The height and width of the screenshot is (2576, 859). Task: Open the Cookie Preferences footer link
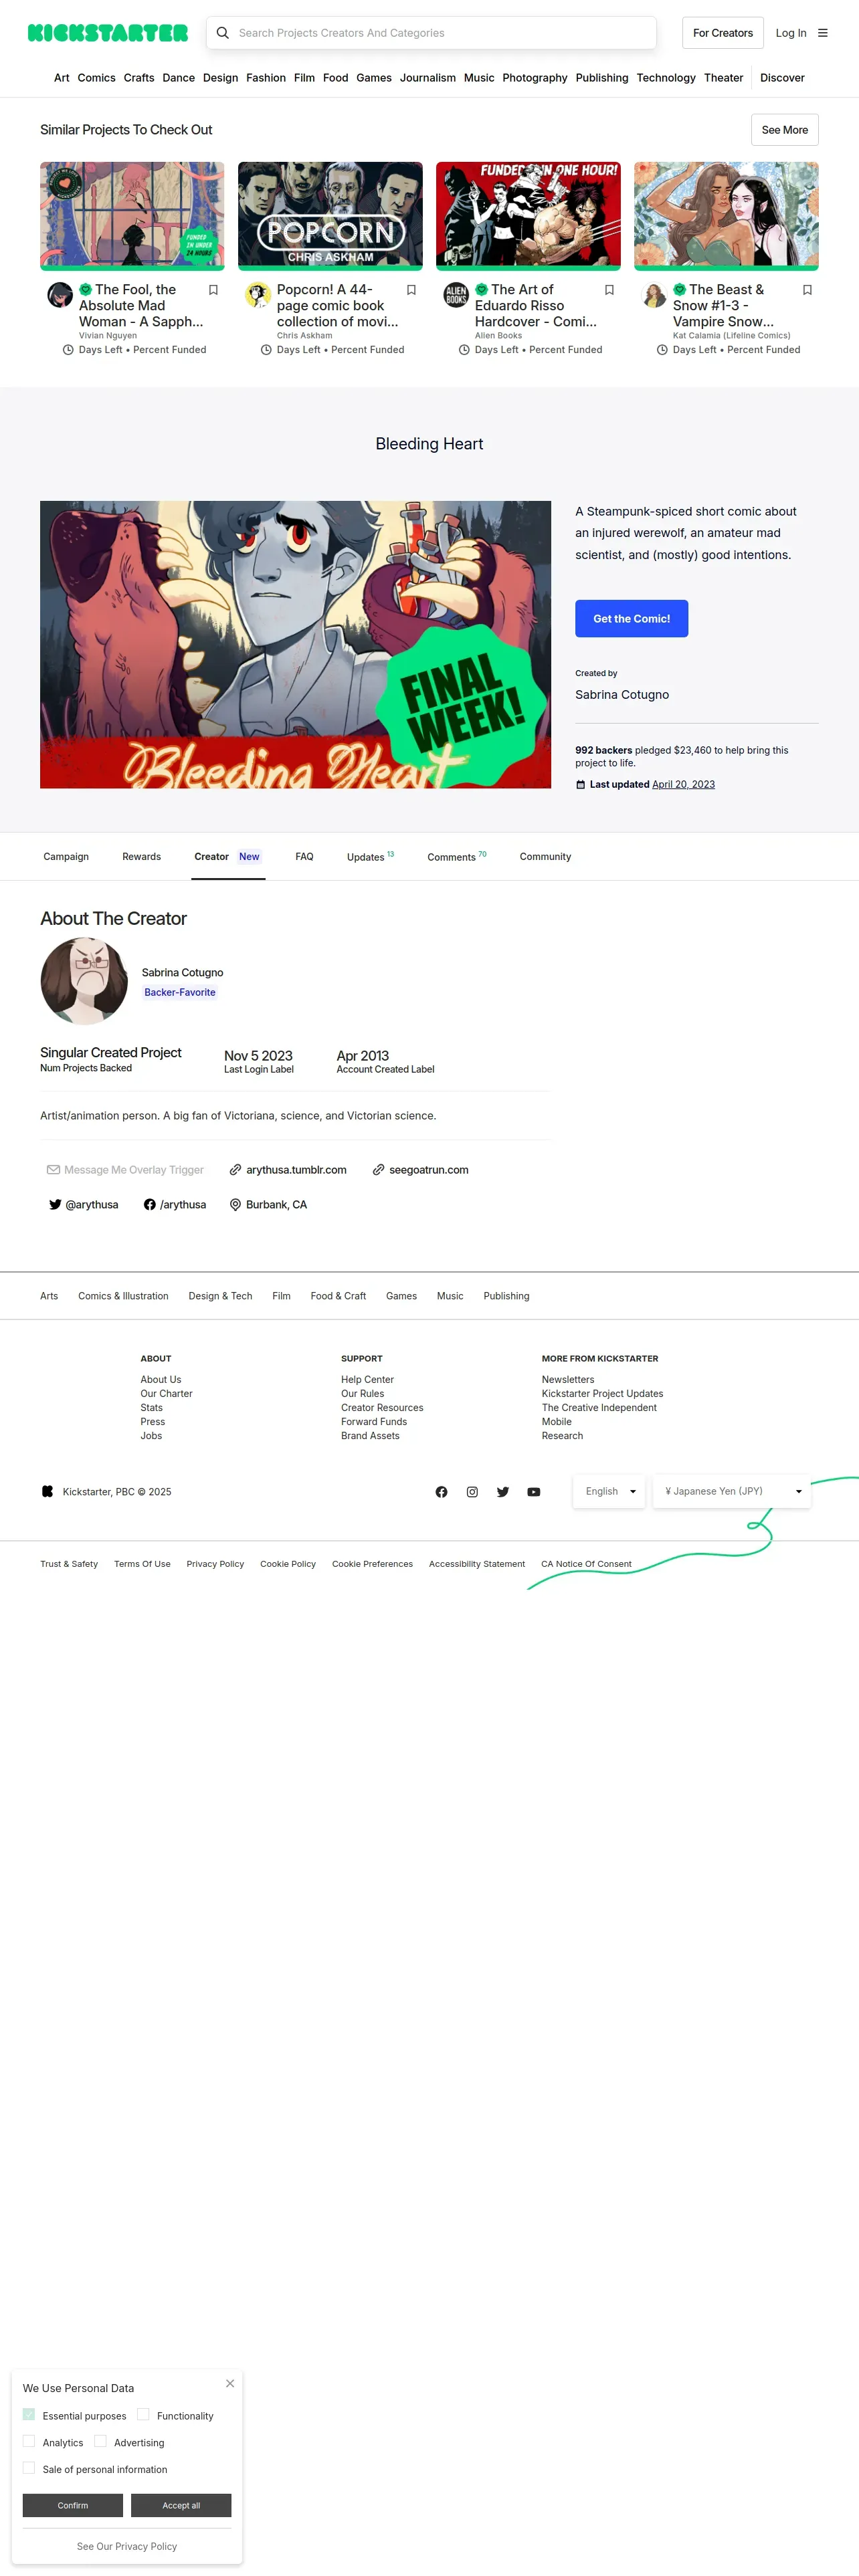tap(372, 1564)
